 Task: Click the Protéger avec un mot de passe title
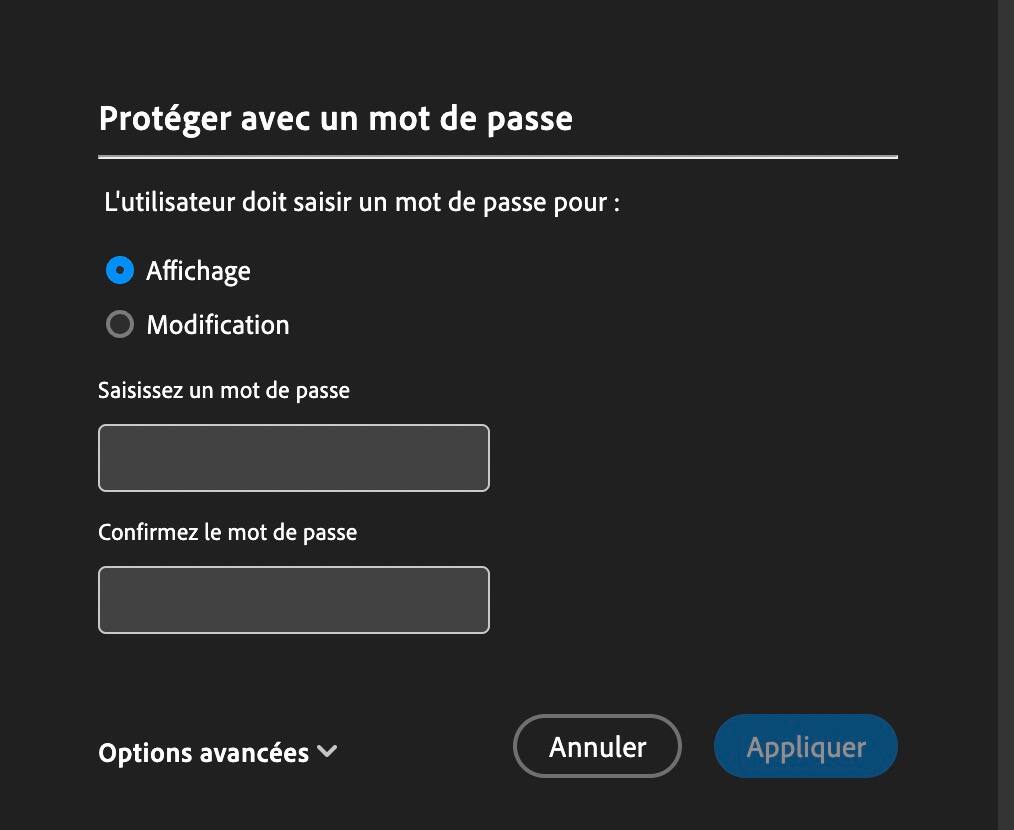pos(335,119)
